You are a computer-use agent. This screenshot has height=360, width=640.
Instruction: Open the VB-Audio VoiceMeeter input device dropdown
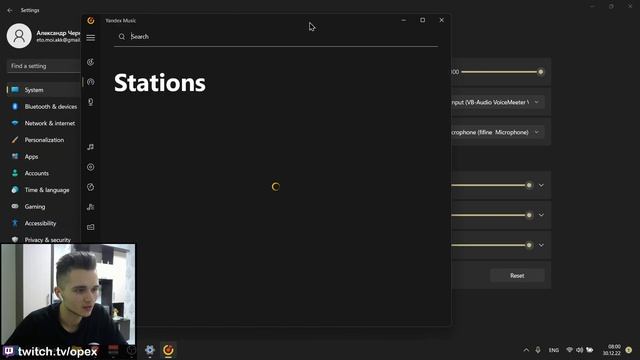point(498,102)
